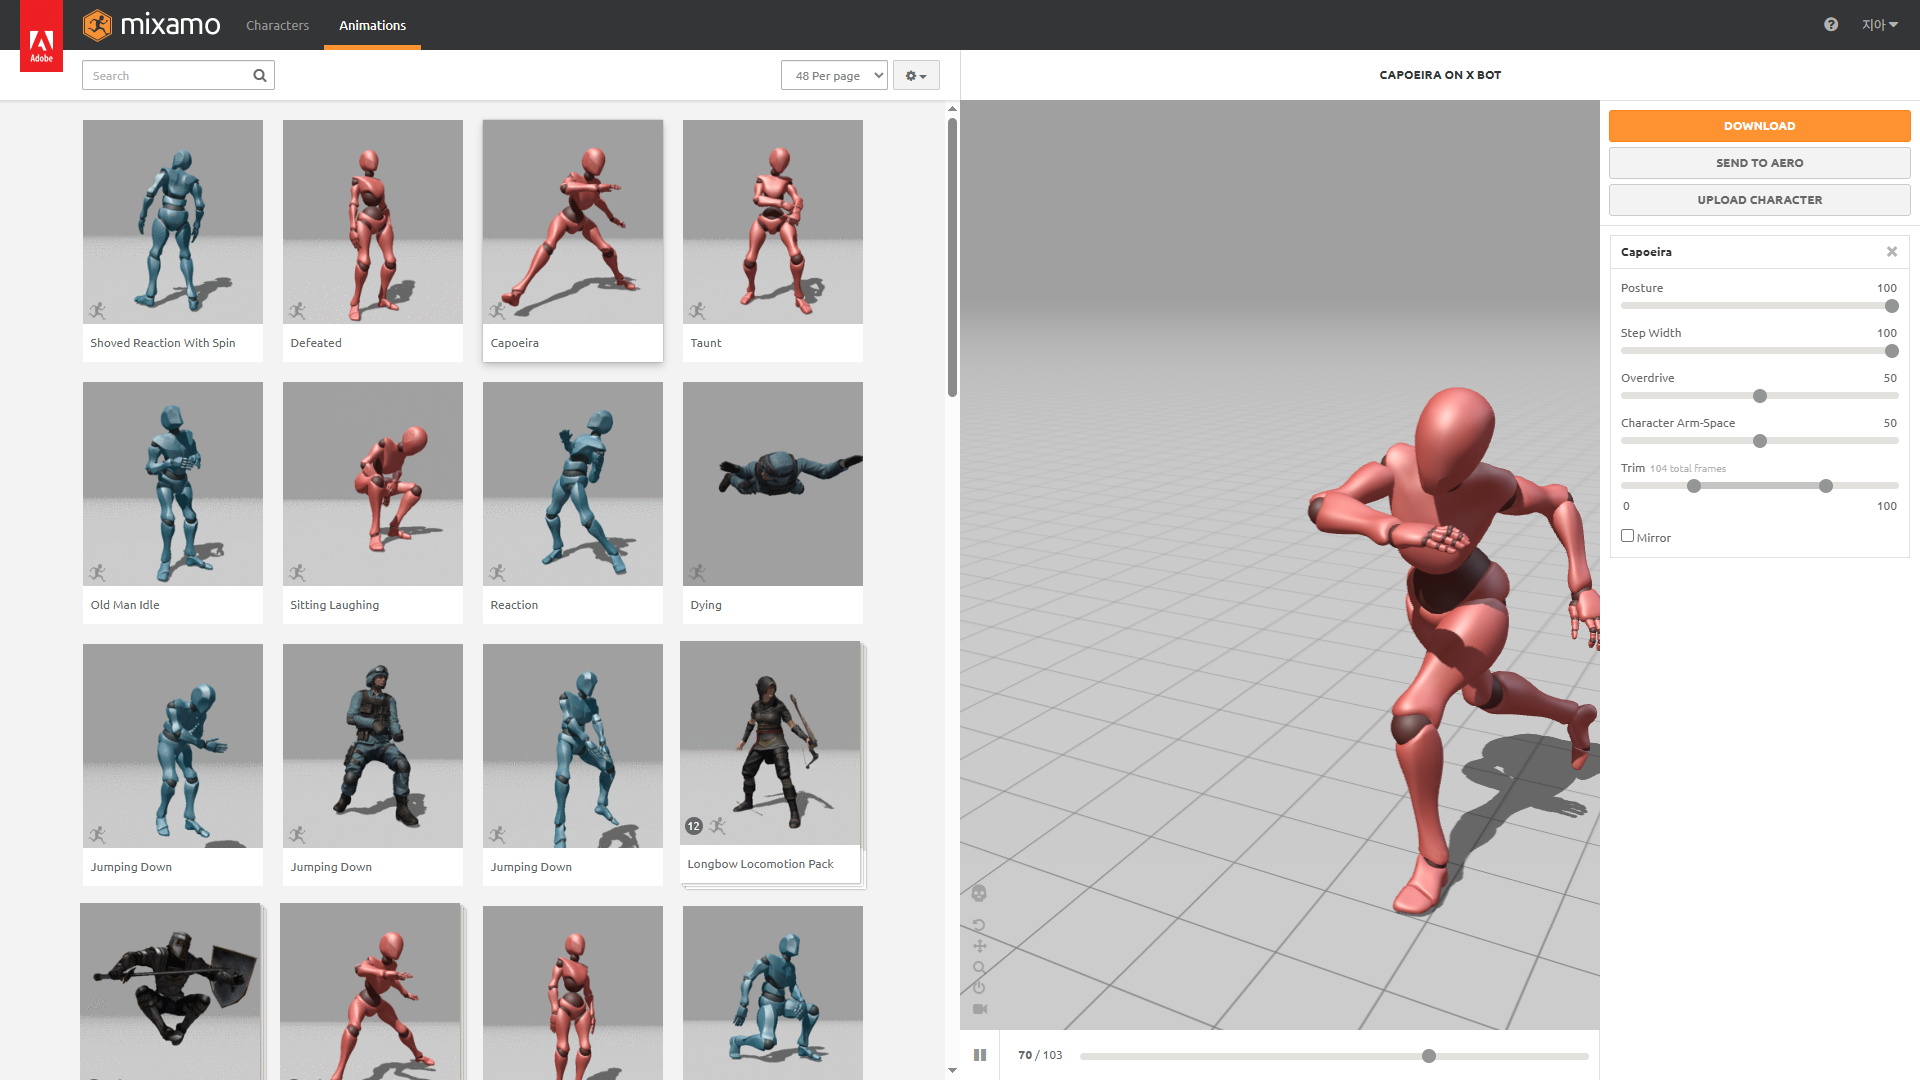Click the orange DOWNLOAD button
The image size is (1920, 1080).
click(x=1759, y=126)
